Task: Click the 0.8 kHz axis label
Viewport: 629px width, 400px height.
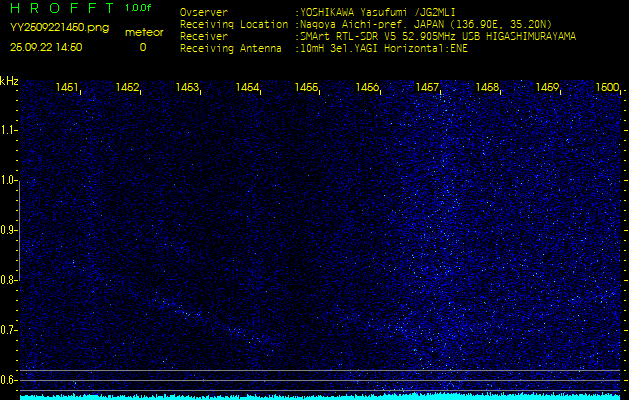Action: 8,280
